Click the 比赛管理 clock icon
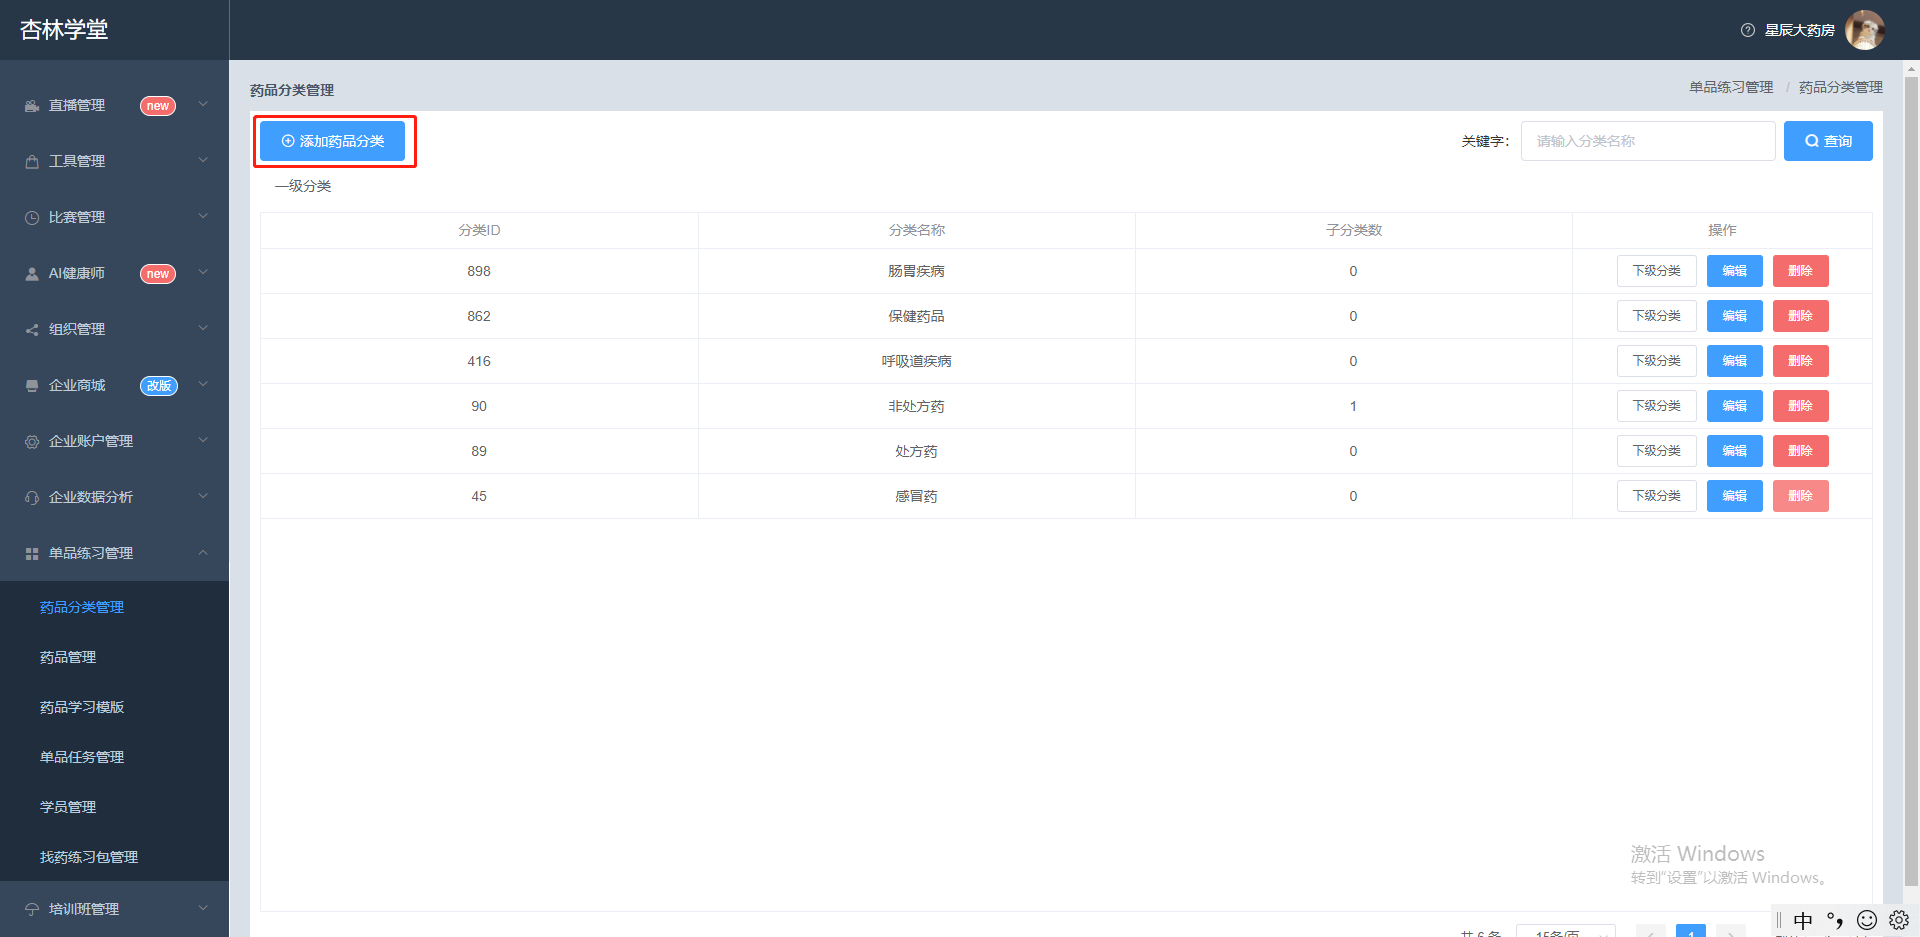 (x=32, y=218)
